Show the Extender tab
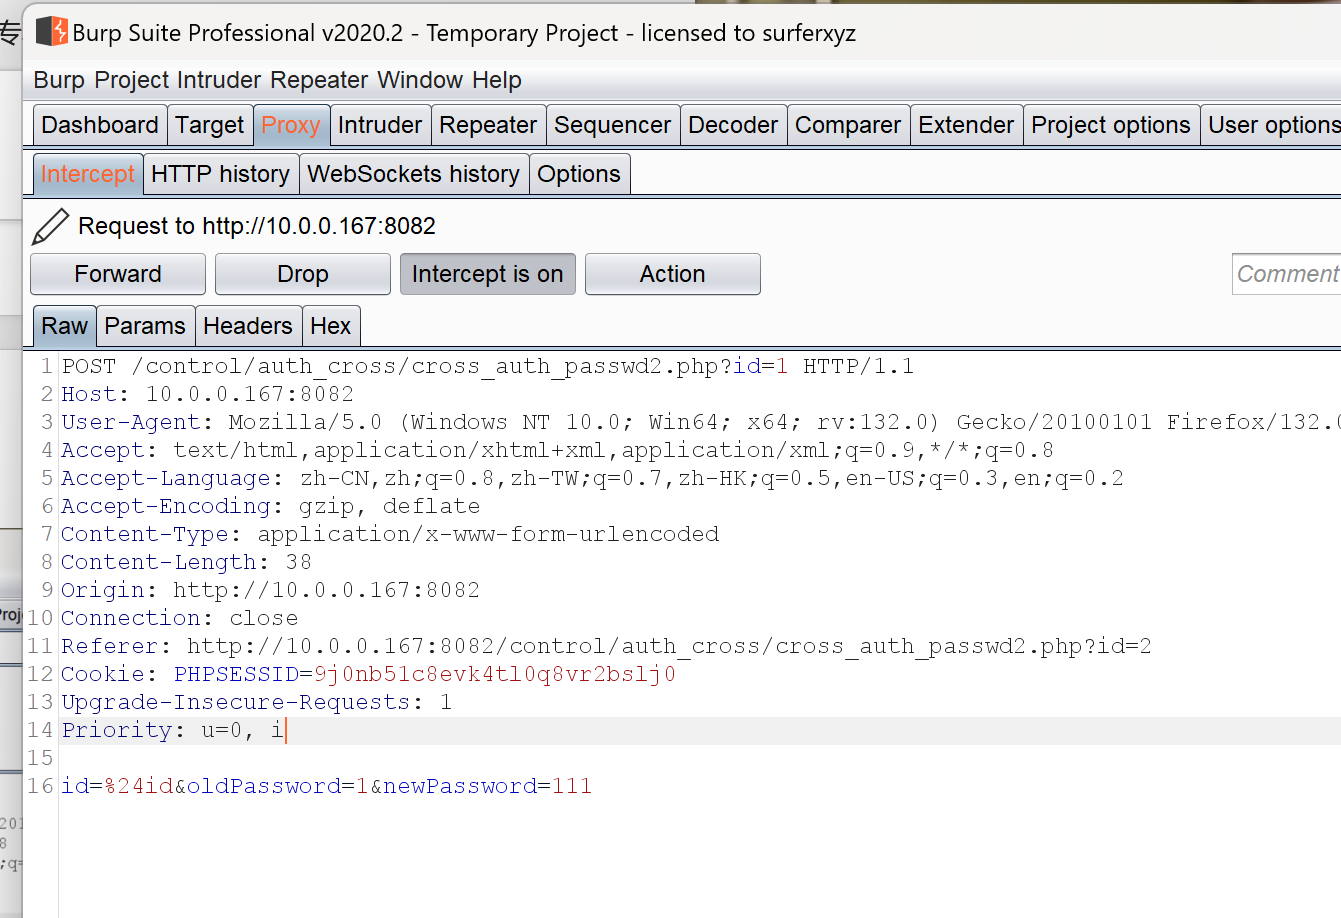The height and width of the screenshot is (918, 1341). click(966, 125)
